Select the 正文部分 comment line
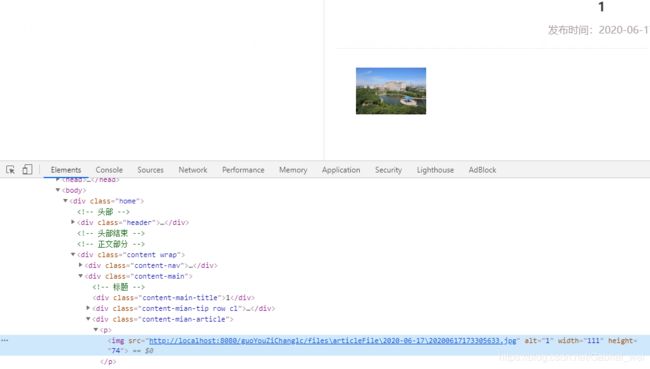650x369 pixels. (111, 244)
